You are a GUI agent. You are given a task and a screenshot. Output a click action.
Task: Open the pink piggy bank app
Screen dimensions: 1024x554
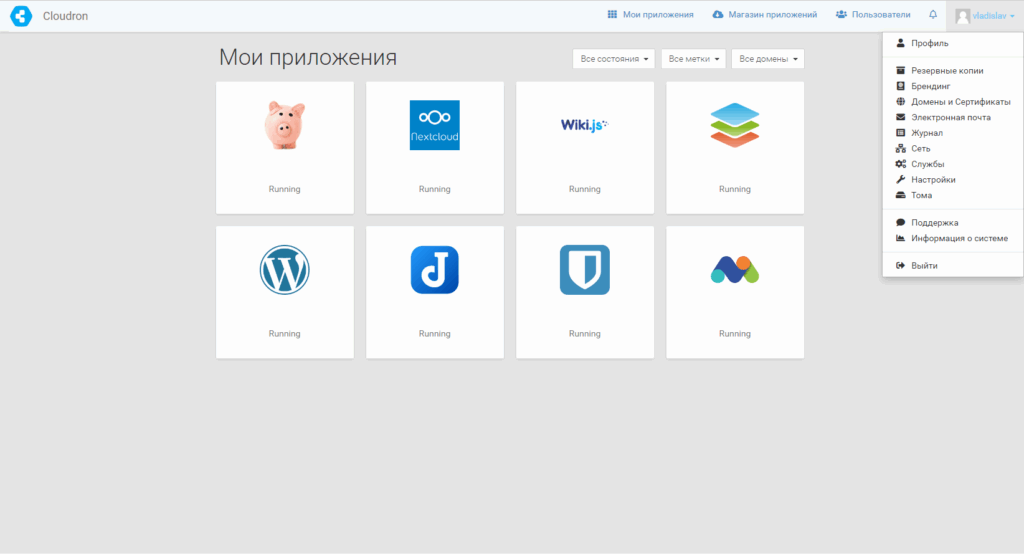click(x=285, y=125)
